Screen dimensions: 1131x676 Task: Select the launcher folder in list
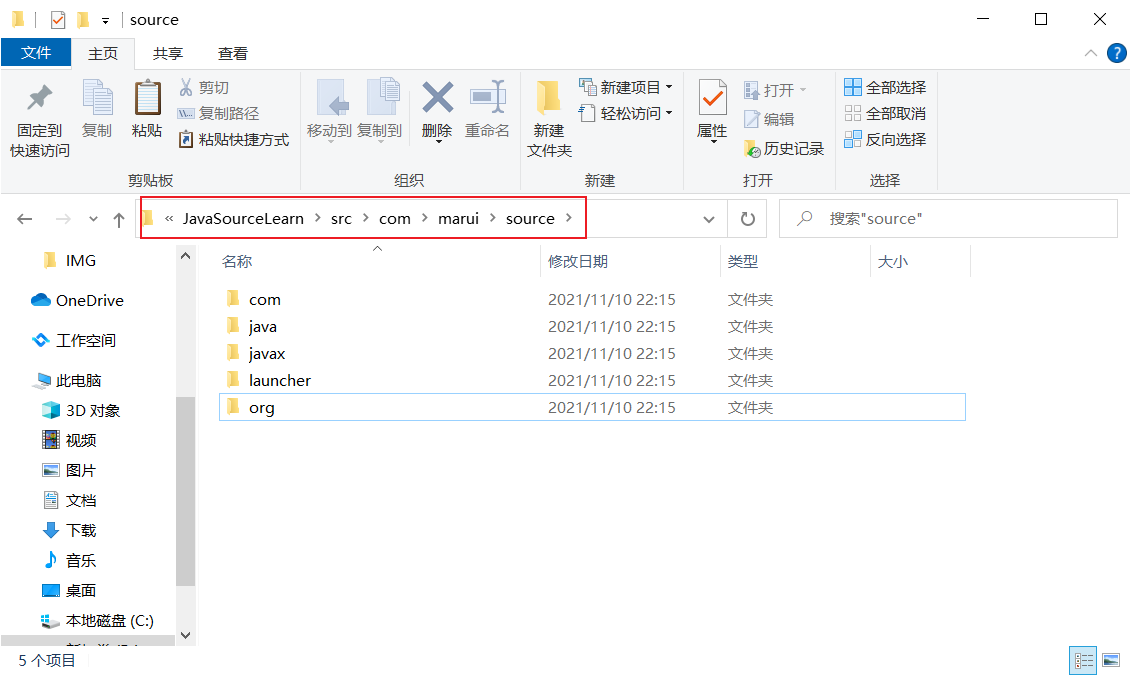coord(279,381)
